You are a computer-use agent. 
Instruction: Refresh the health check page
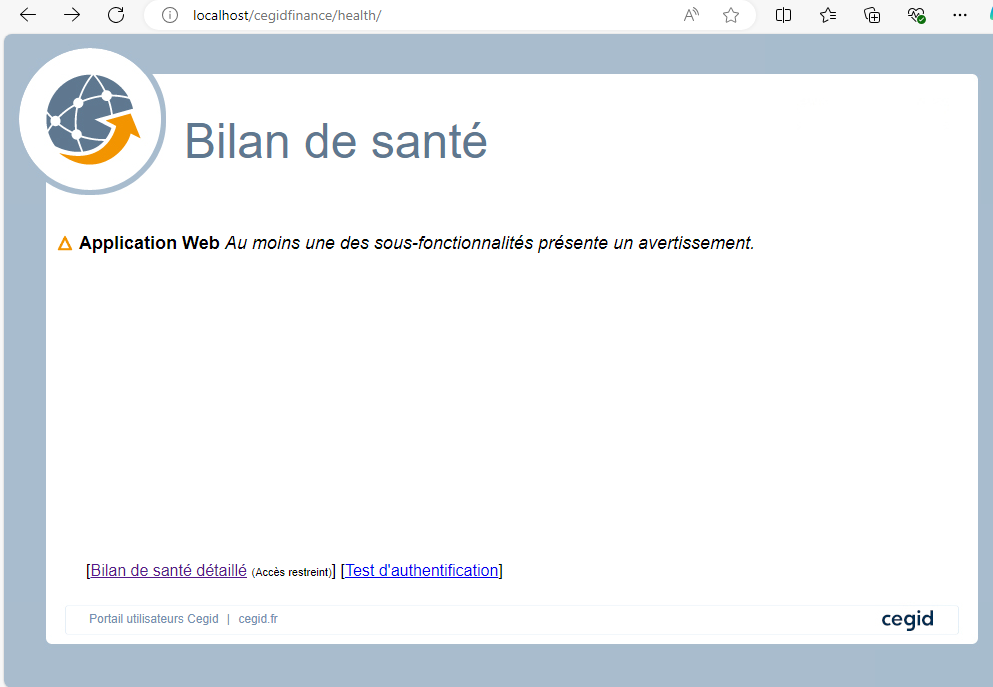(x=116, y=15)
